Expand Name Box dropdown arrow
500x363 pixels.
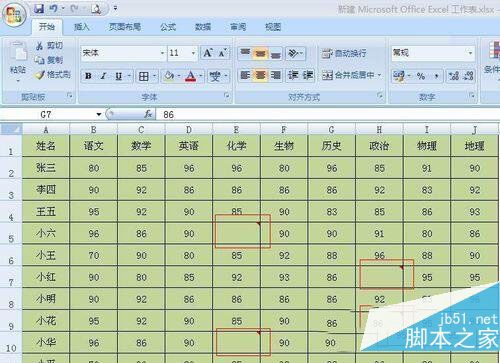(99, 115)
